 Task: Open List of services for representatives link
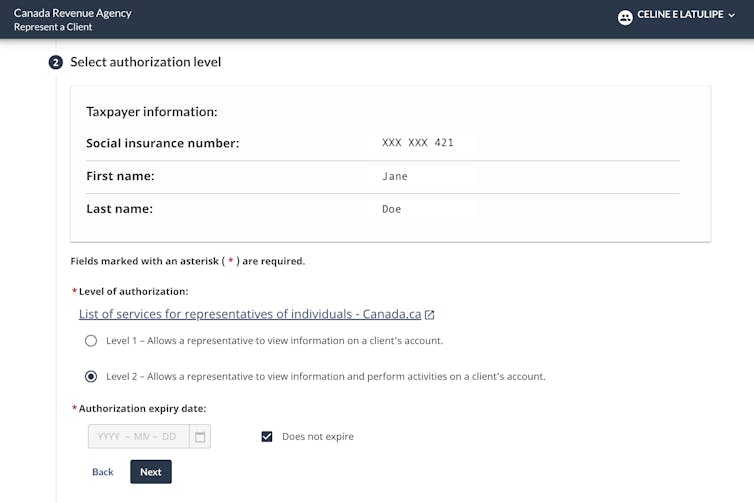coord(249,314)
